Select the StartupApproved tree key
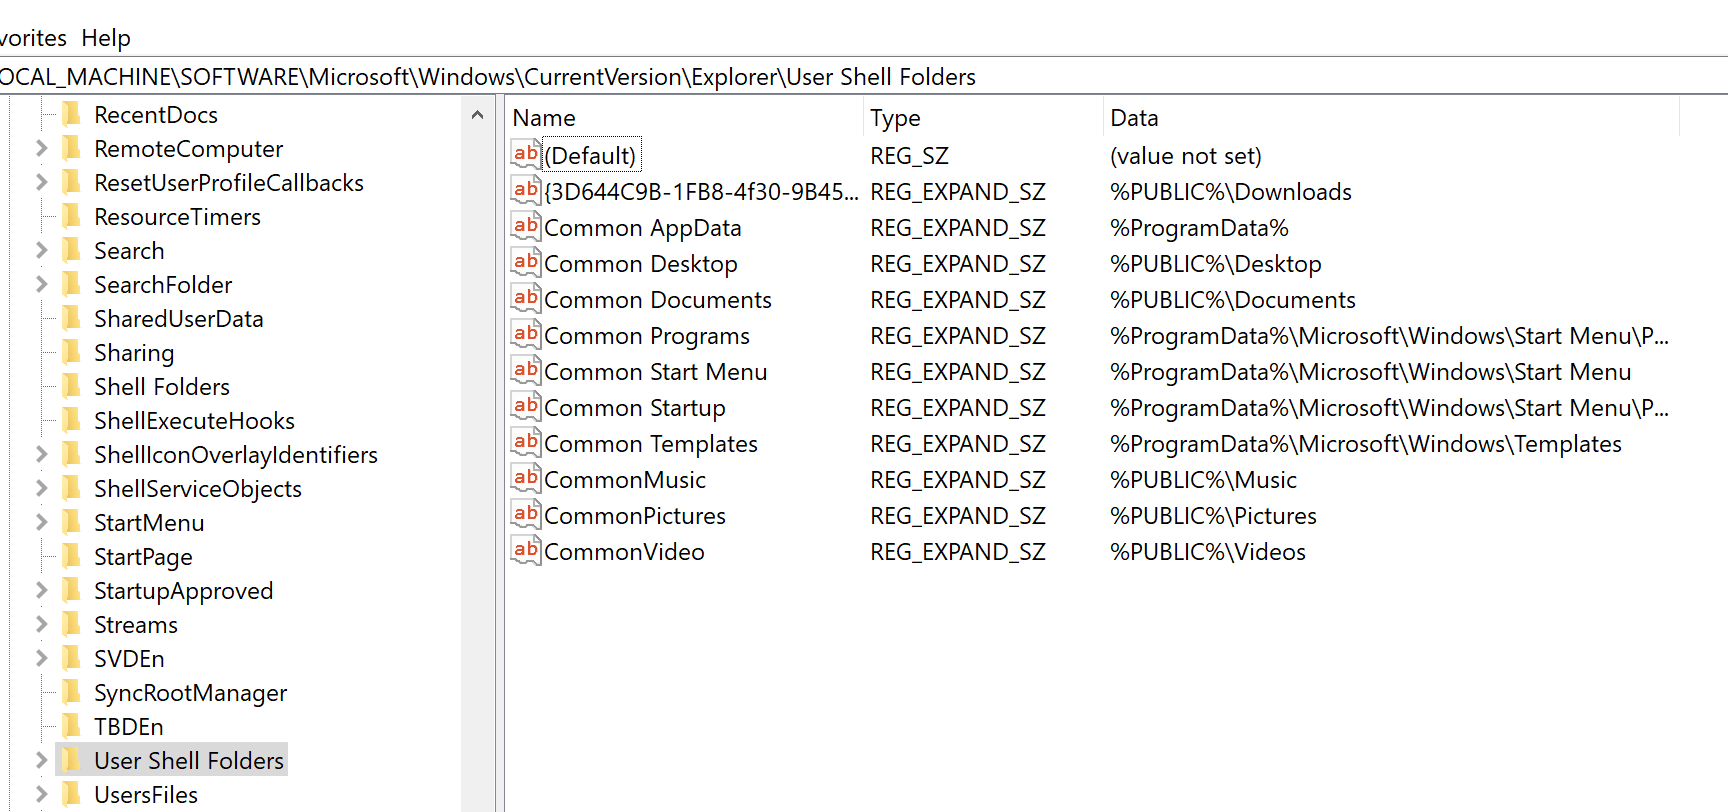The height and width of the screenshot is (812, 1728). pos(183,591)
